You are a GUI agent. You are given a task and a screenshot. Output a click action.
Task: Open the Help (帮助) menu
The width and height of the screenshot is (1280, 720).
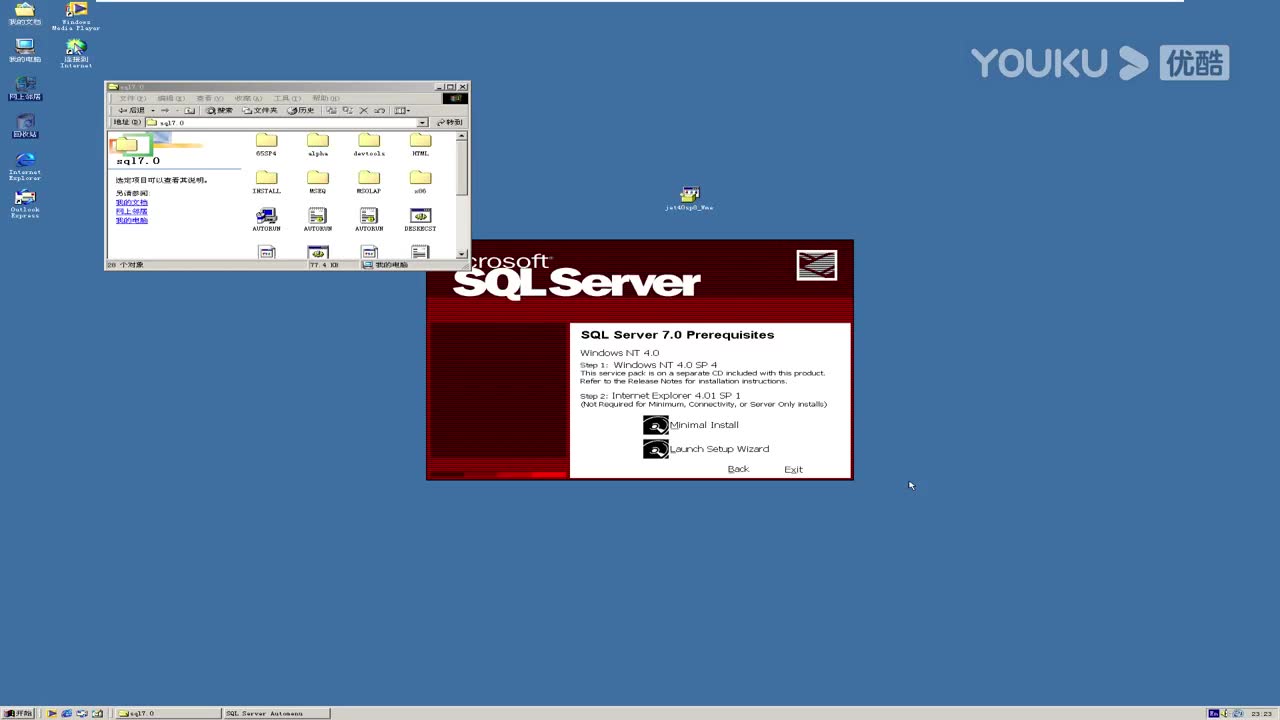point(326,98)
